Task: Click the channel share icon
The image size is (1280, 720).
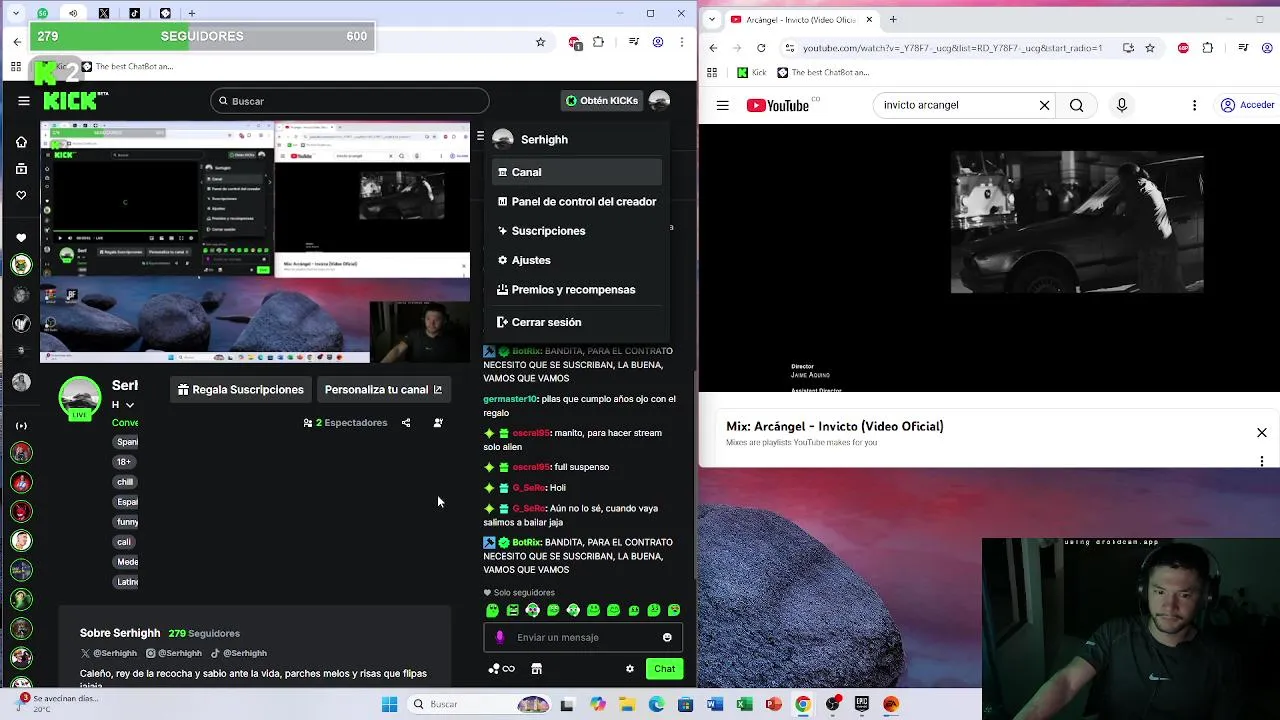Action: 406,423
